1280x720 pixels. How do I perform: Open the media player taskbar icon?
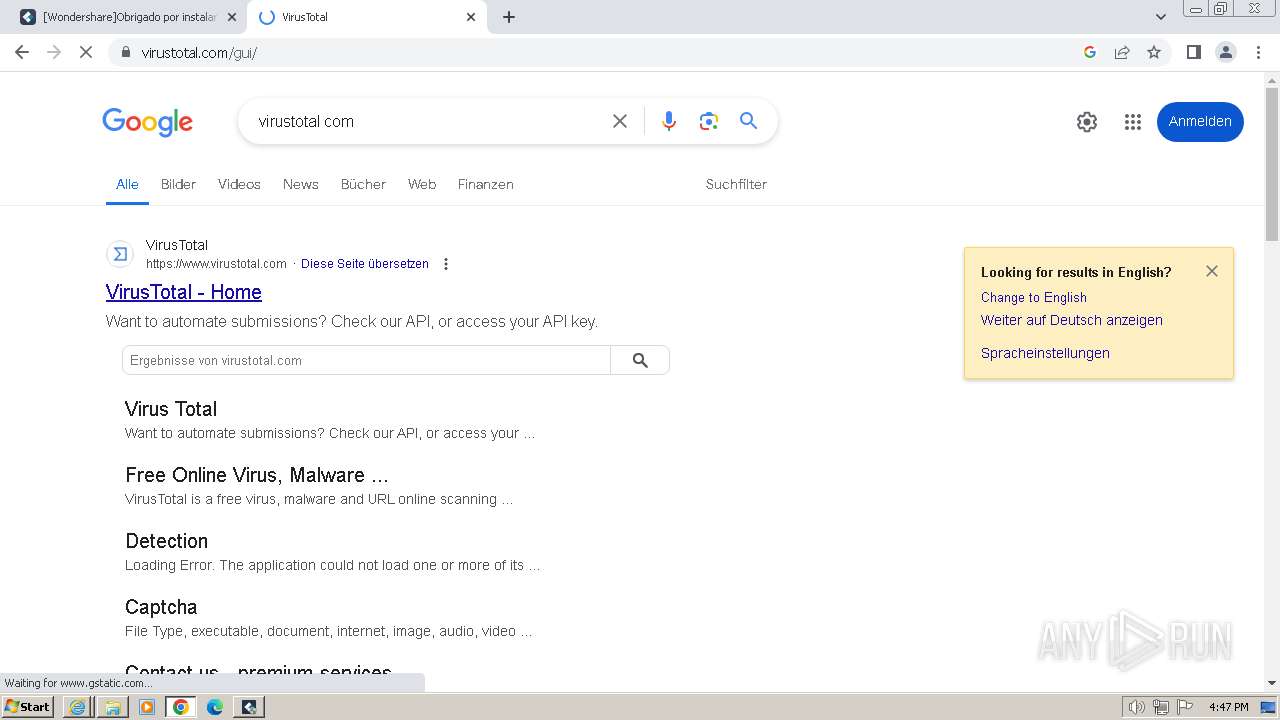(147, 707)
